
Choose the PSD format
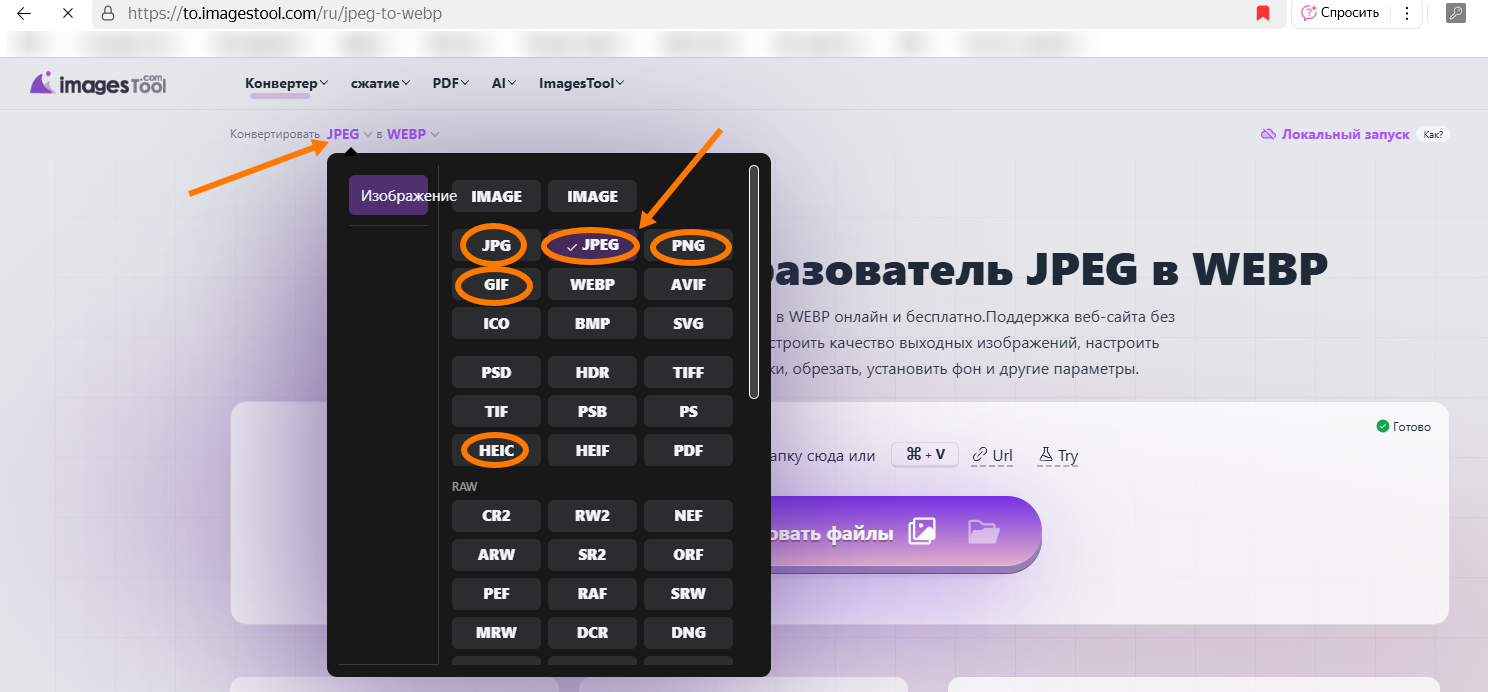[x=496, y=372]
